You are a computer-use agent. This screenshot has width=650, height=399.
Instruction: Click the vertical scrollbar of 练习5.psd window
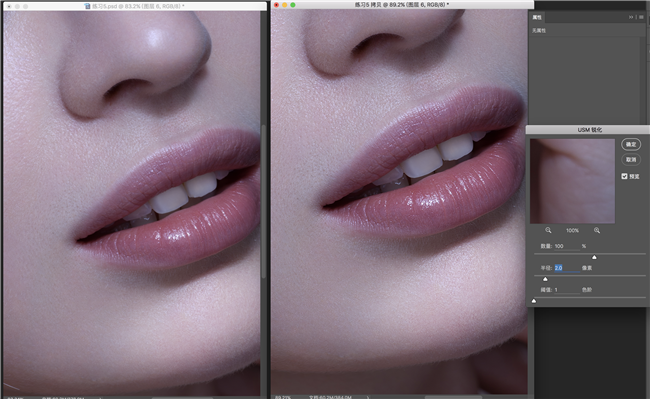pyautogui.click(x=263, y=201)
